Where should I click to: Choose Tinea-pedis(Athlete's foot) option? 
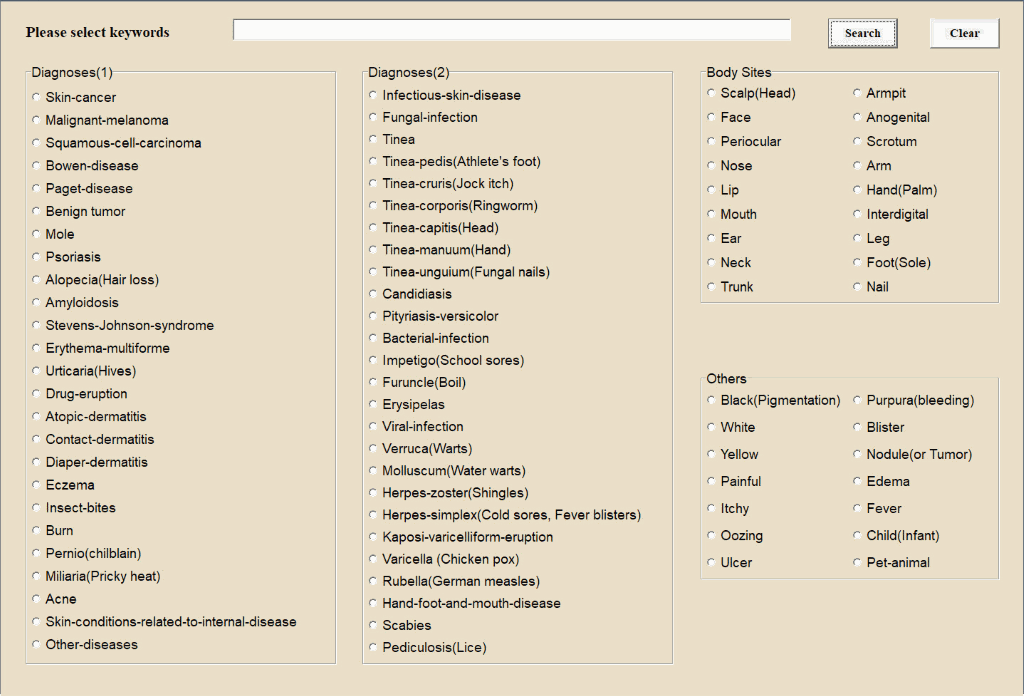tap(374, 161)
